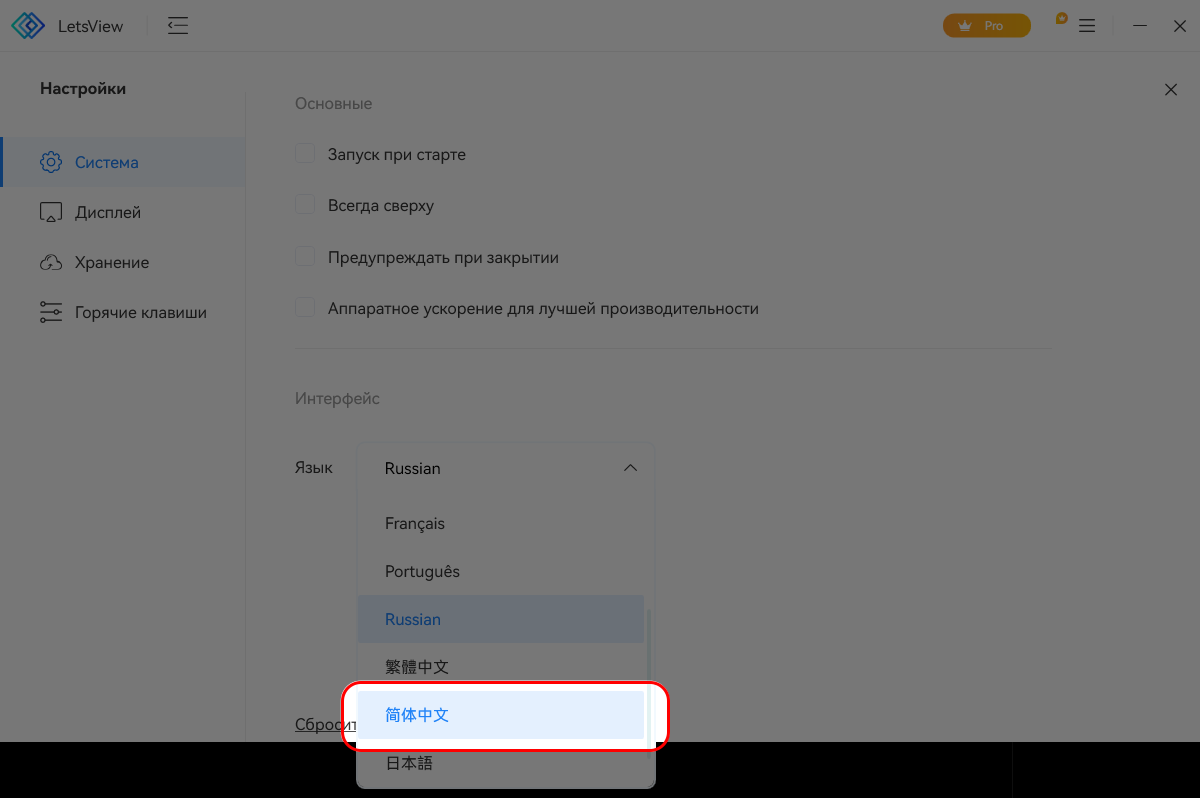Enable the Запуск при старте checkbox

(305, 154)
